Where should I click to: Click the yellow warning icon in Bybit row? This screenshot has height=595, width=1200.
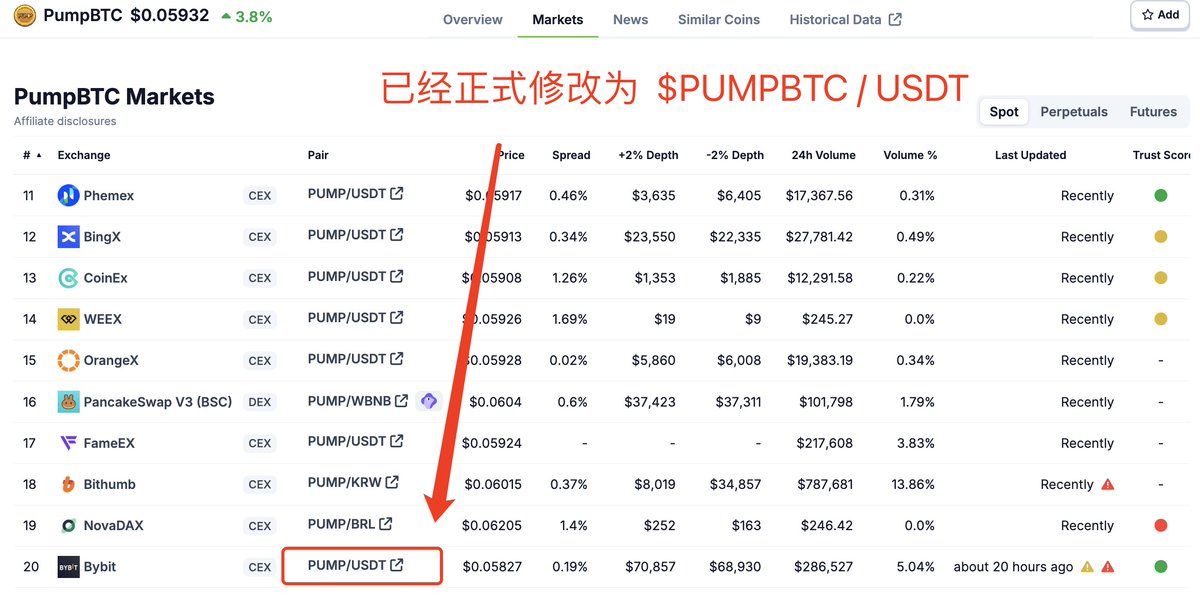1087,567
